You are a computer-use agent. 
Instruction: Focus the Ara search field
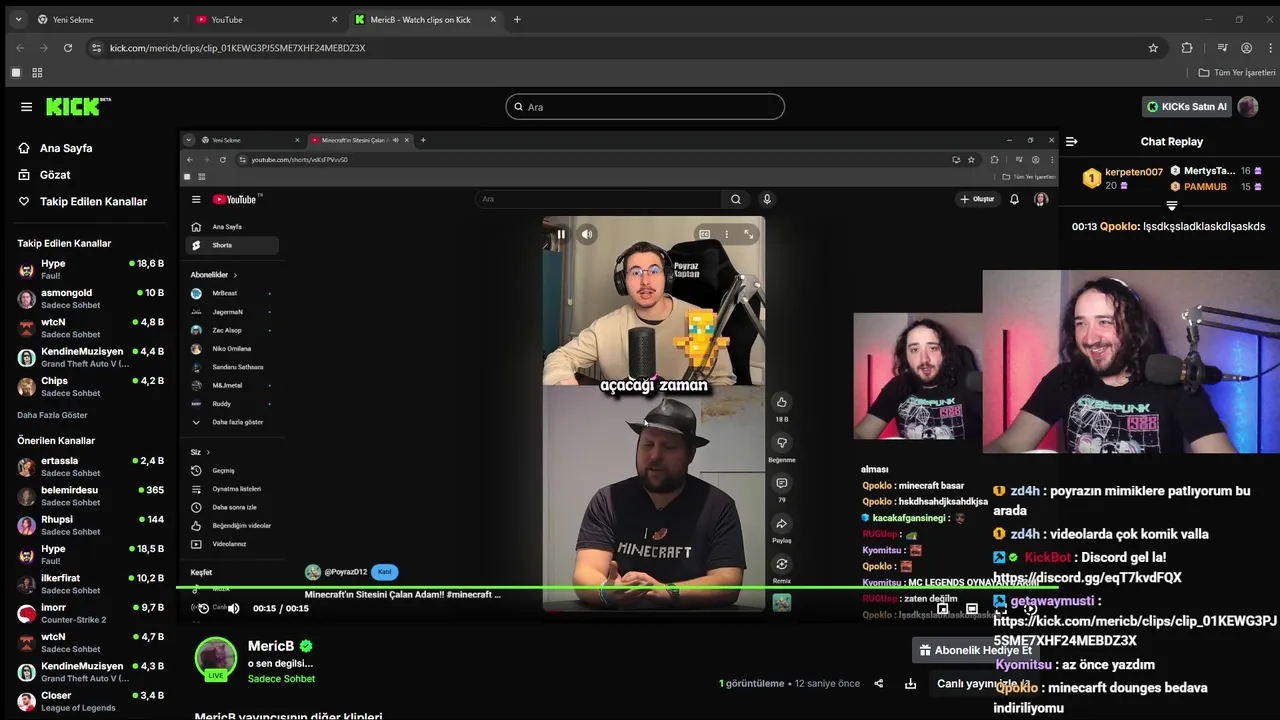(645, 107)
